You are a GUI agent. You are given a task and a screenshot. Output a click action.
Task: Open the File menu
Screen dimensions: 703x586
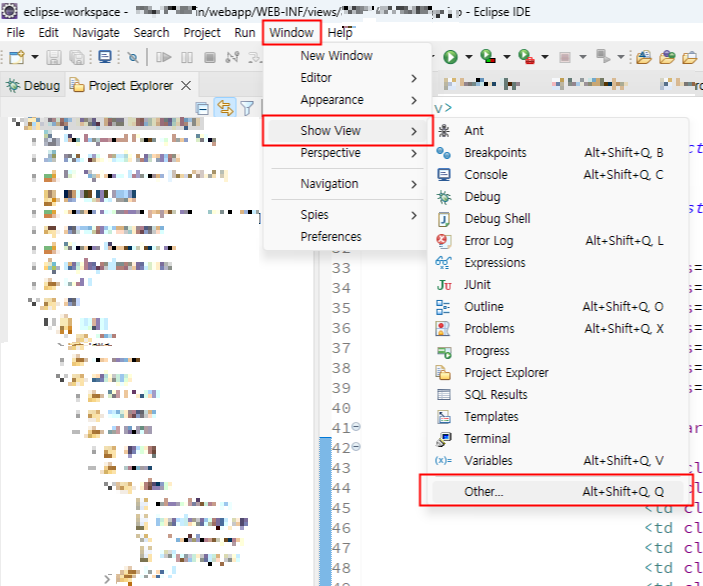click(16, 33)
